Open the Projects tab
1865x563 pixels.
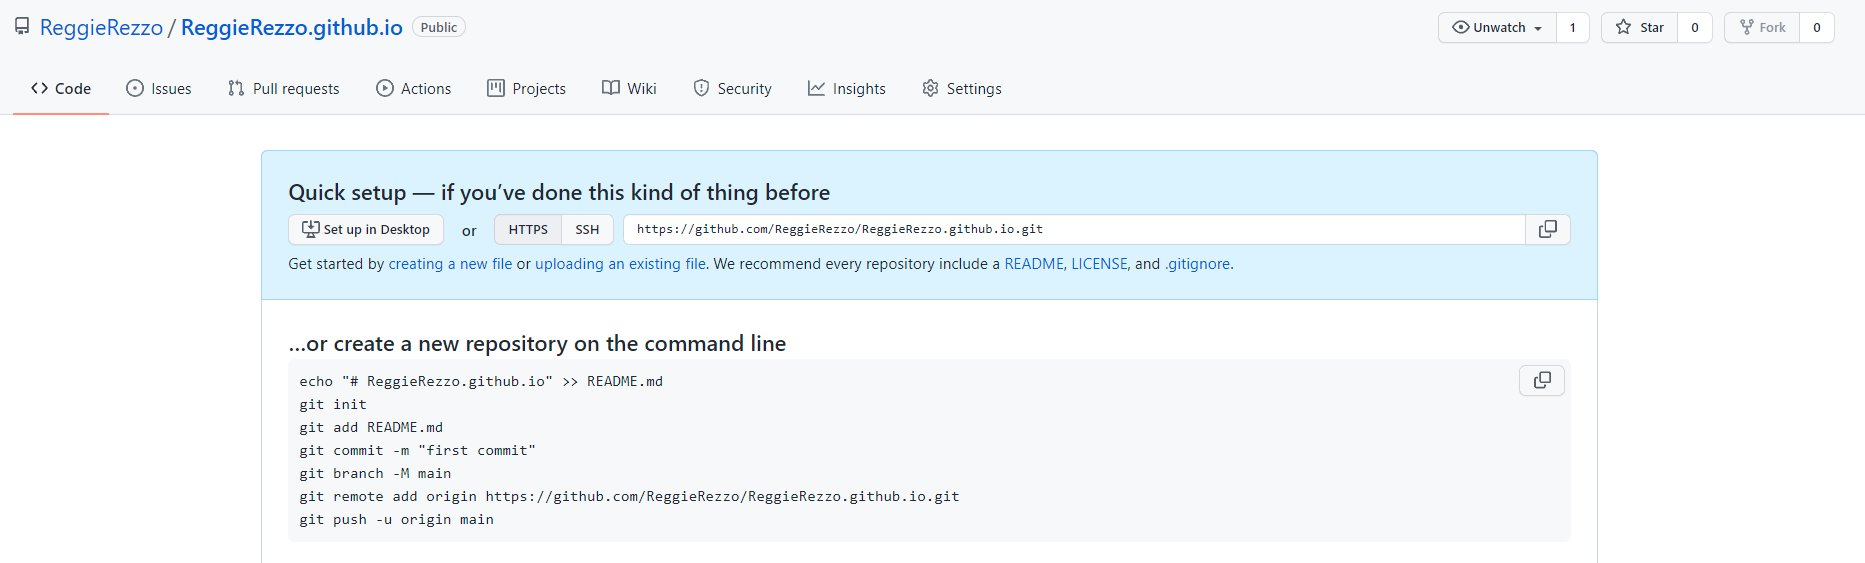click(x=527, y=88)
